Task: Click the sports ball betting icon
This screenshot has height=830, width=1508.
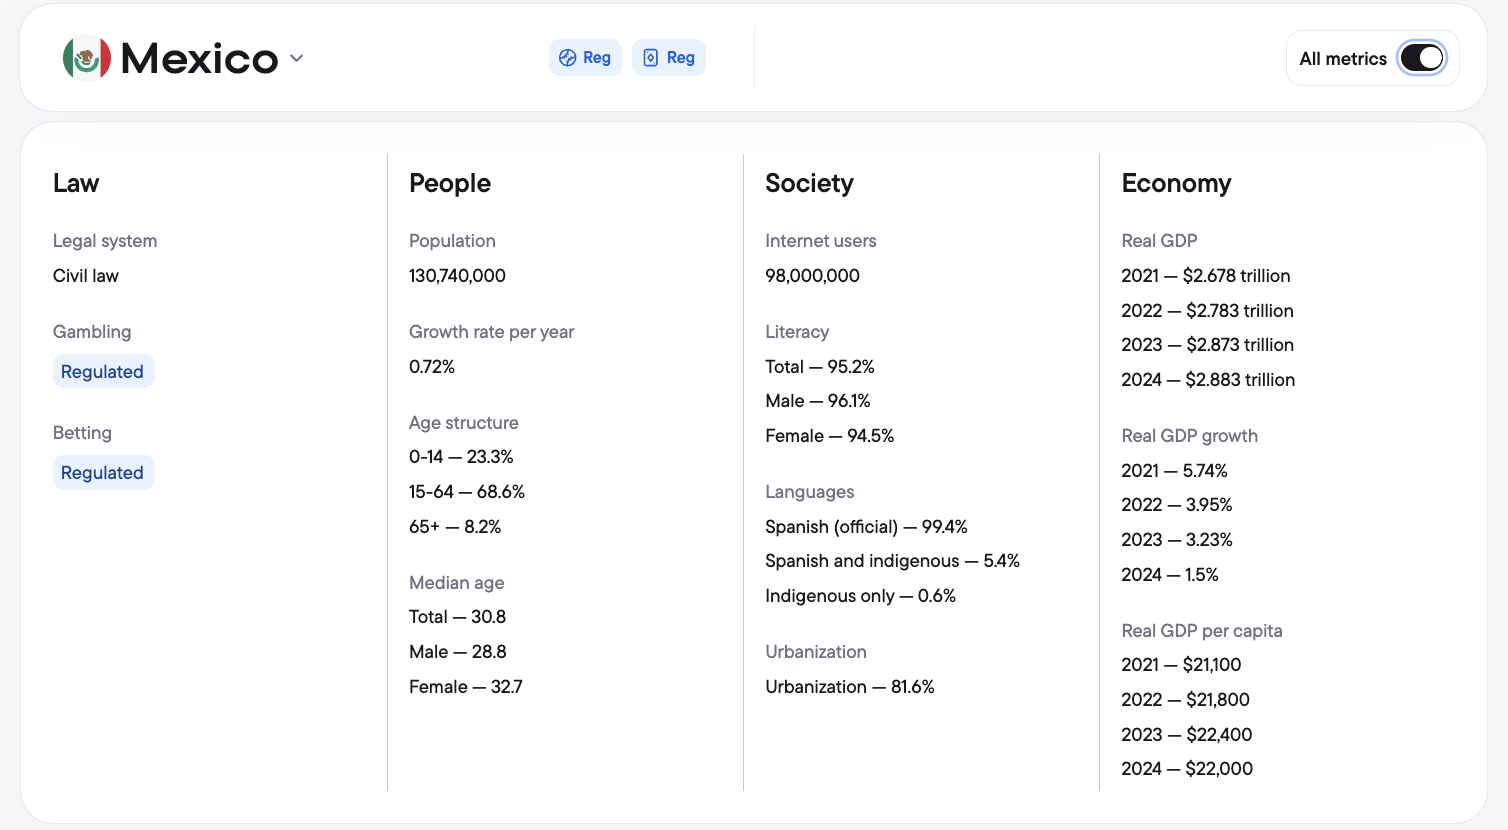Action: click(567, 58)
